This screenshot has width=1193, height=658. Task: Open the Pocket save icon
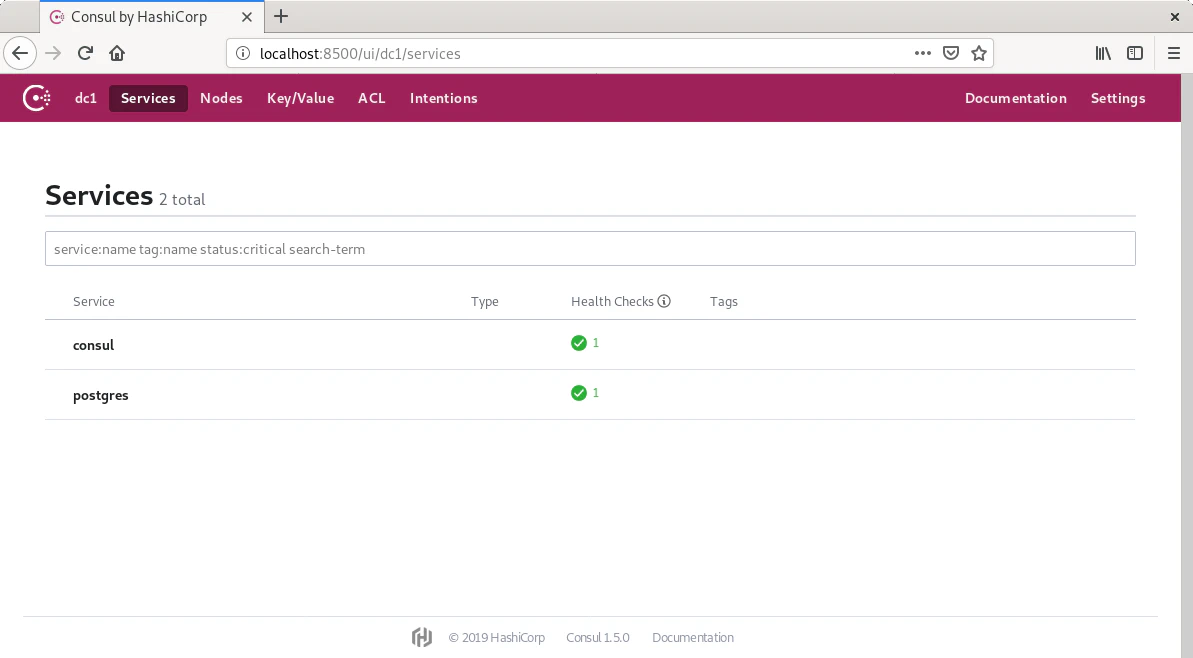point(952,53)
